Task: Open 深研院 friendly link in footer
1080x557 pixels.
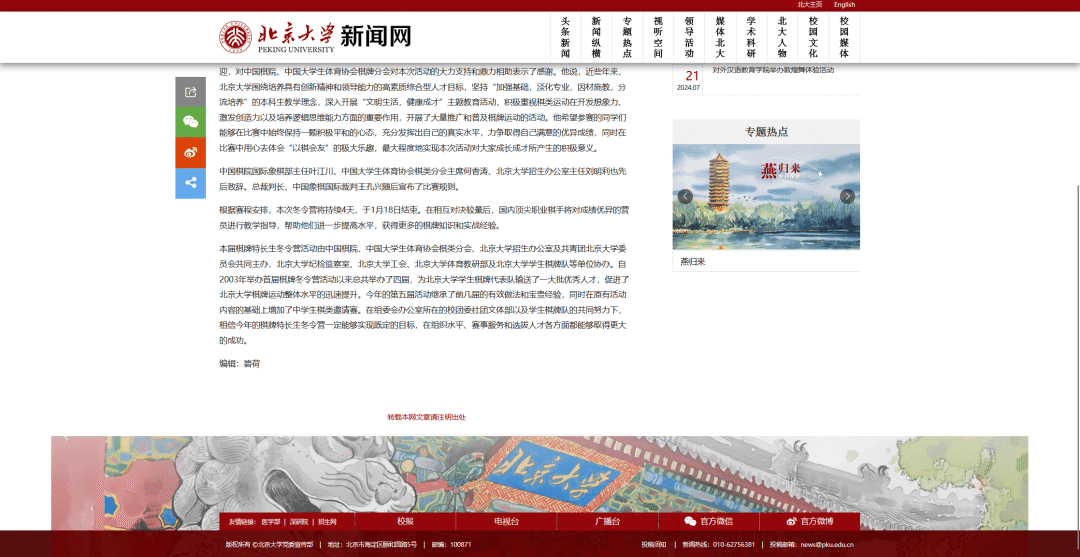Action: 299,522
